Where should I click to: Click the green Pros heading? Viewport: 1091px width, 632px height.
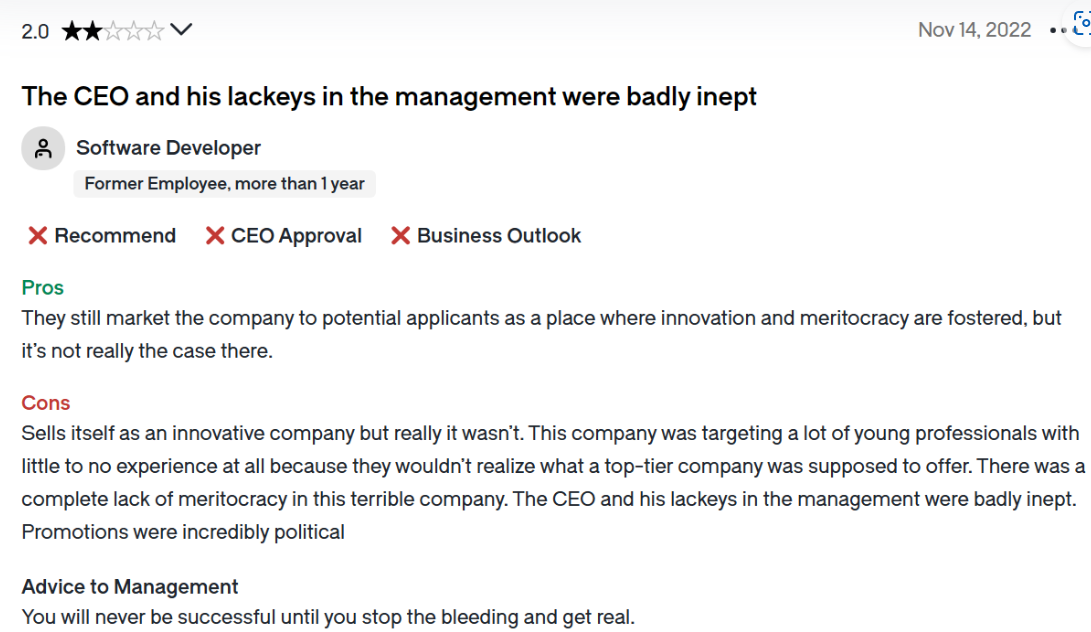(42, 287)
